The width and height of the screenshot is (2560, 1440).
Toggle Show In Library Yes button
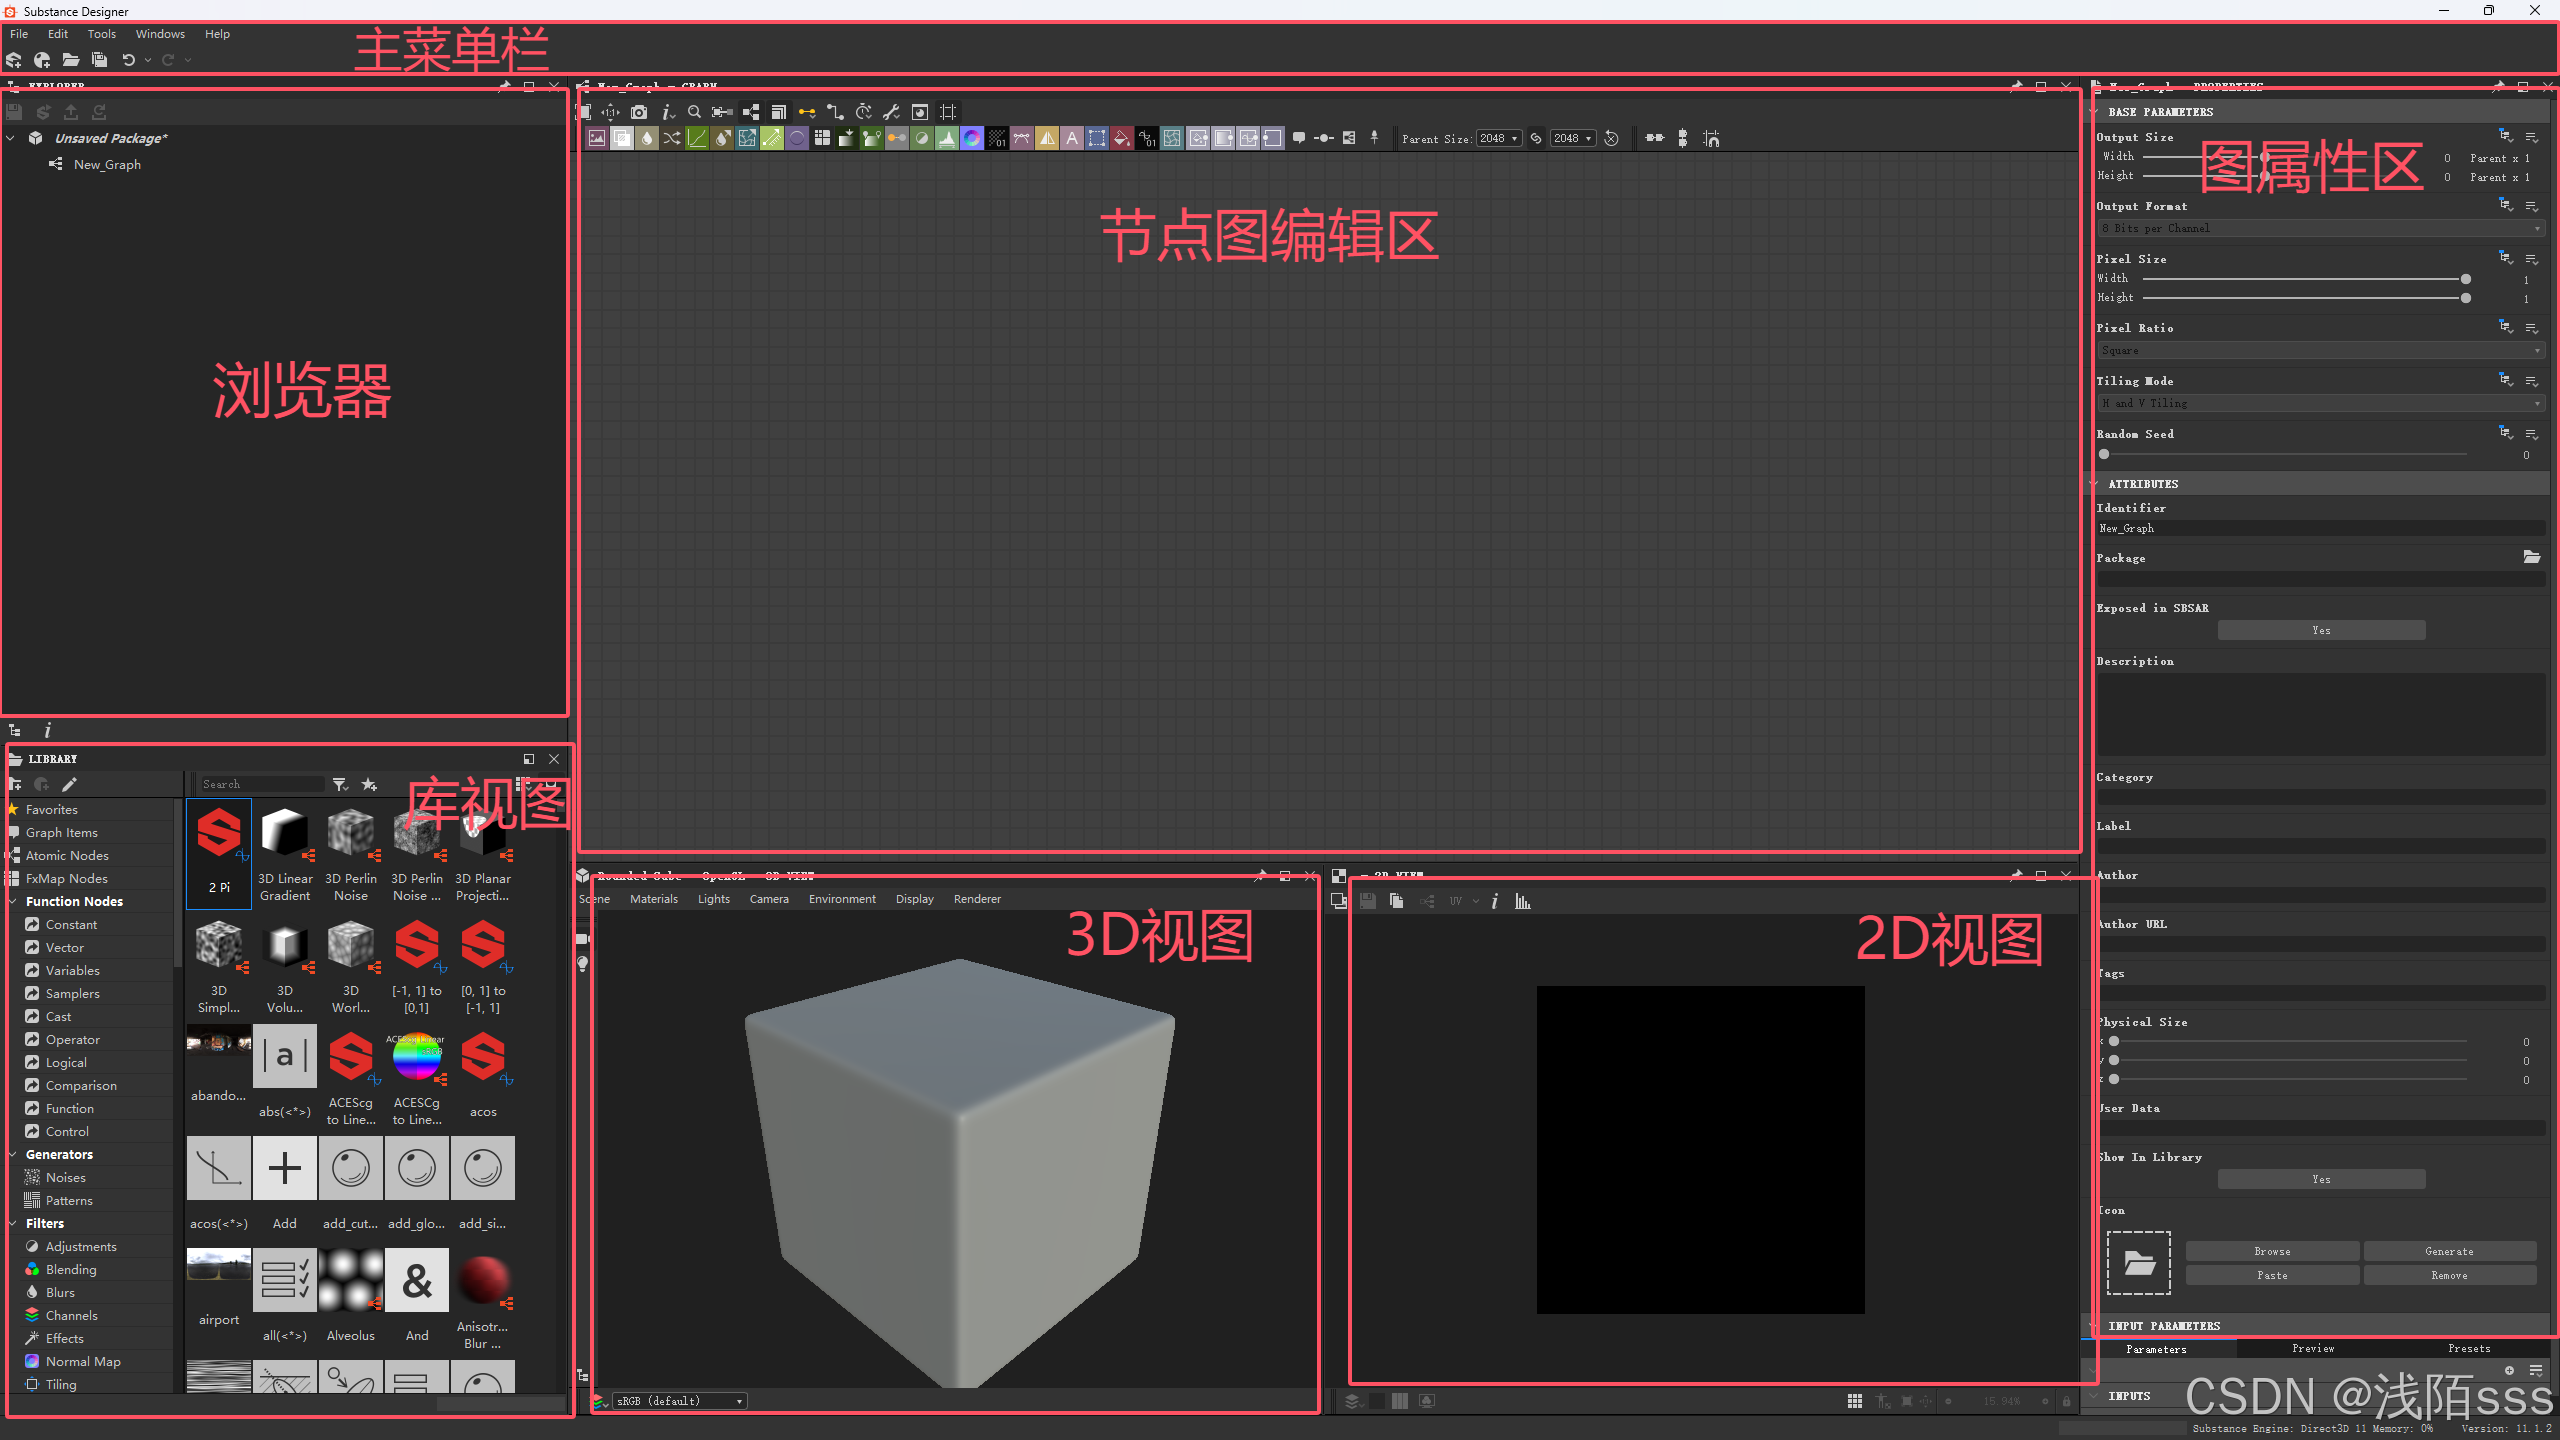click(2321, 1179)
